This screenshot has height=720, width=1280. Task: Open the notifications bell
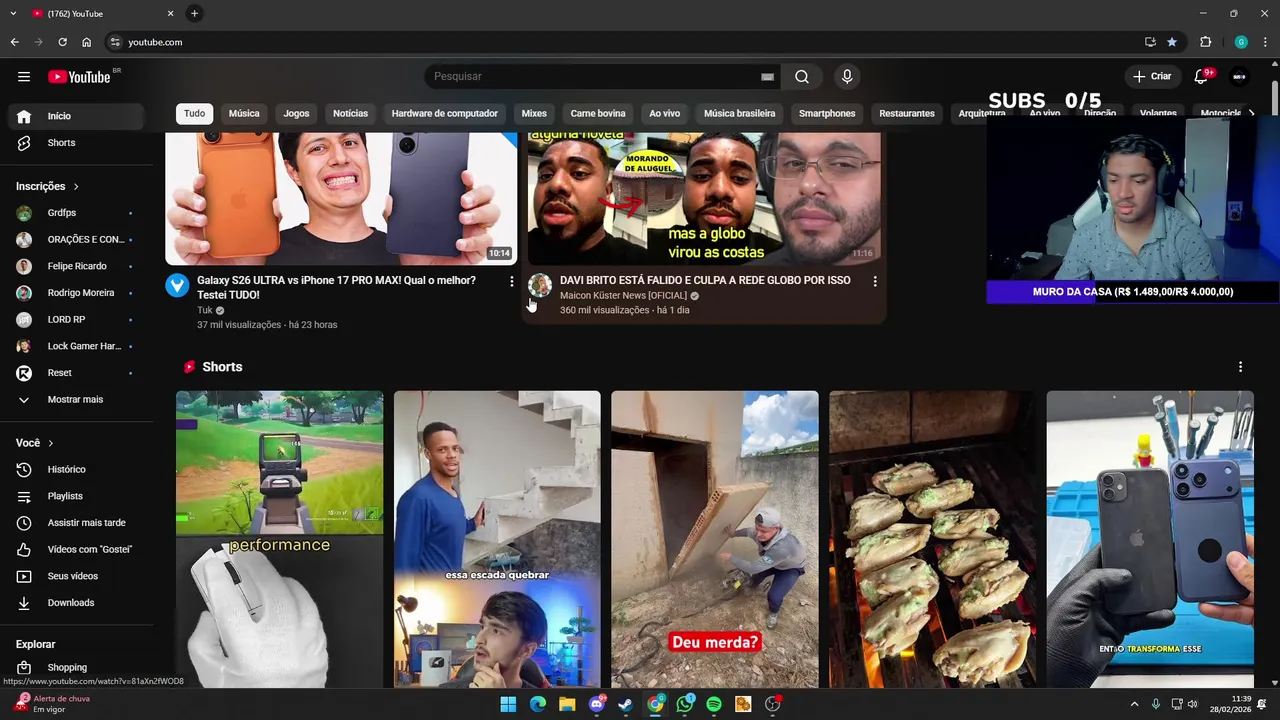(1201, 77)
